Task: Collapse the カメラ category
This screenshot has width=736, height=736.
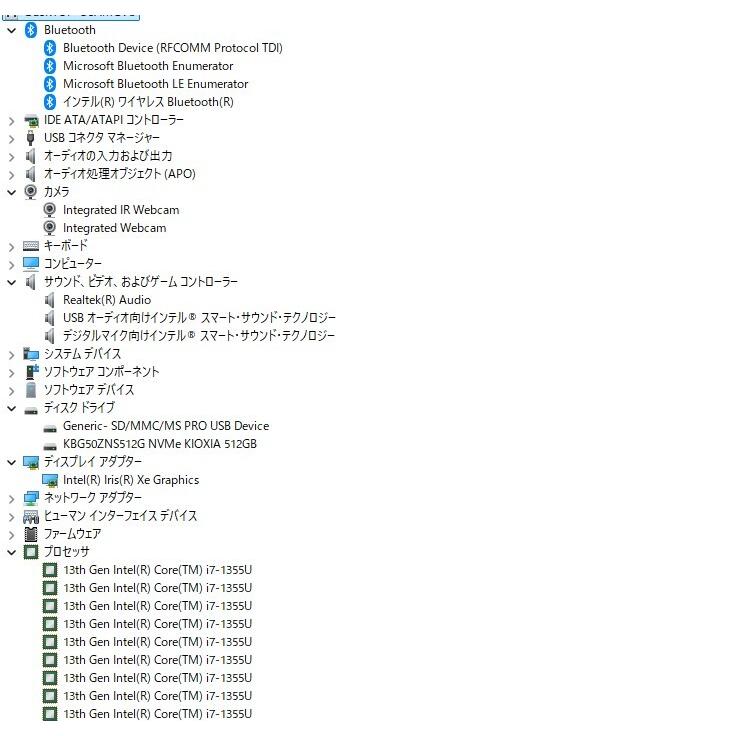Action: 12,192
